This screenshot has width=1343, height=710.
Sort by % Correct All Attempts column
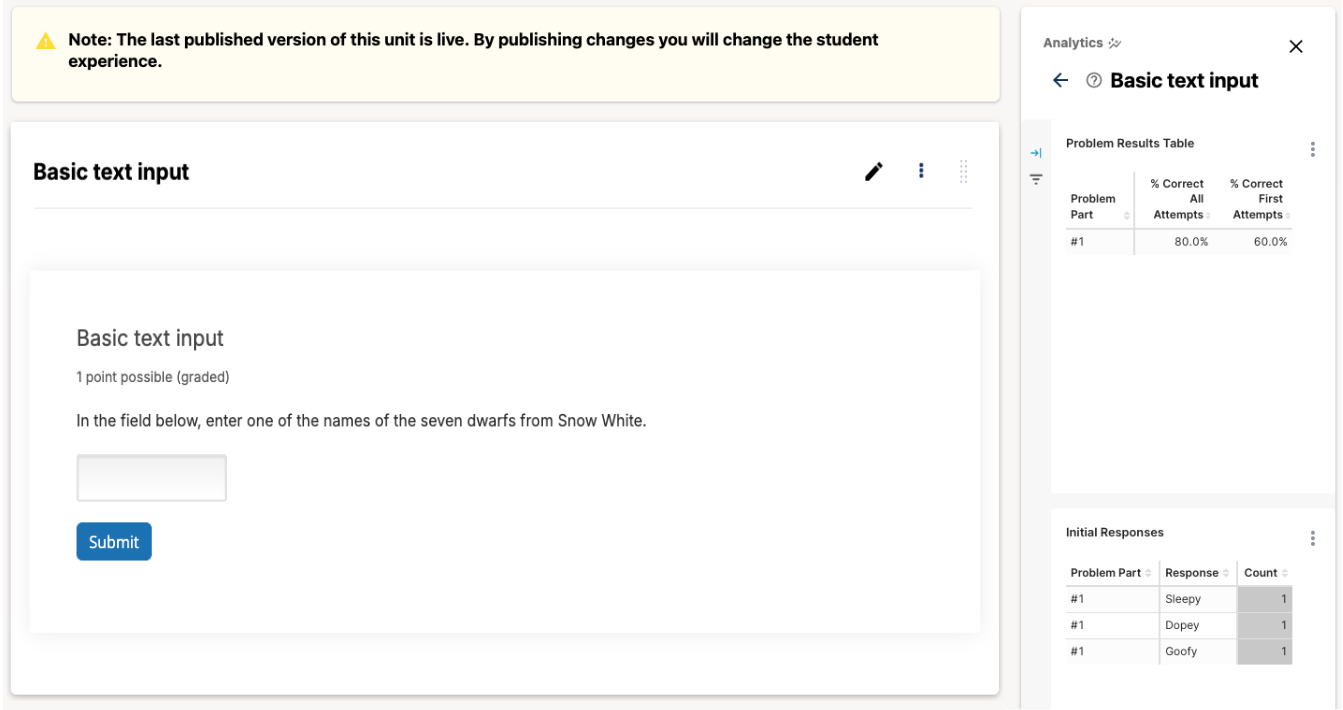1180,200
